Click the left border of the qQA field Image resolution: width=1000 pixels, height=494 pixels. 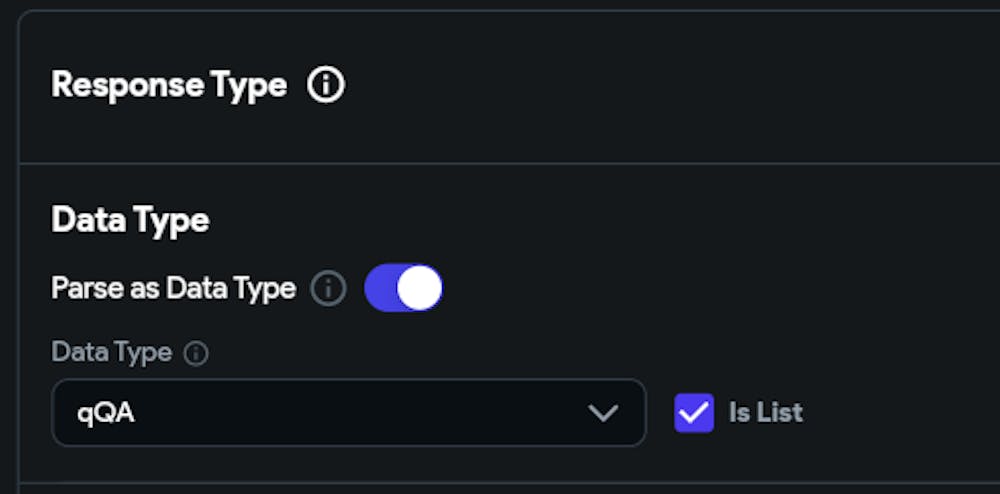pyautogui.click(x=52, y=412)
